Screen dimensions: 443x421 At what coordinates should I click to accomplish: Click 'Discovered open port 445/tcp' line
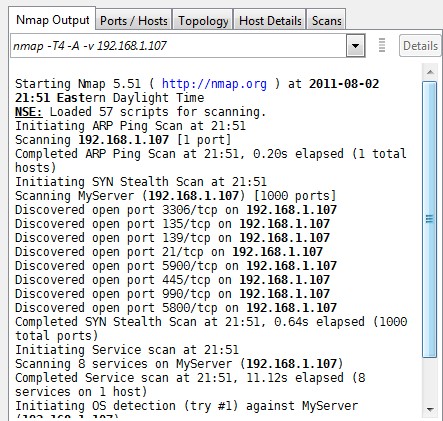click(x=172, y=280)
